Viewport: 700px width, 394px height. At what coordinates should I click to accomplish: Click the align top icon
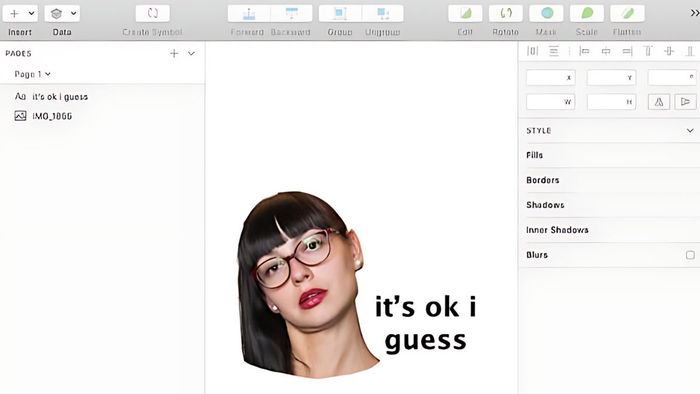pos(648,51)
